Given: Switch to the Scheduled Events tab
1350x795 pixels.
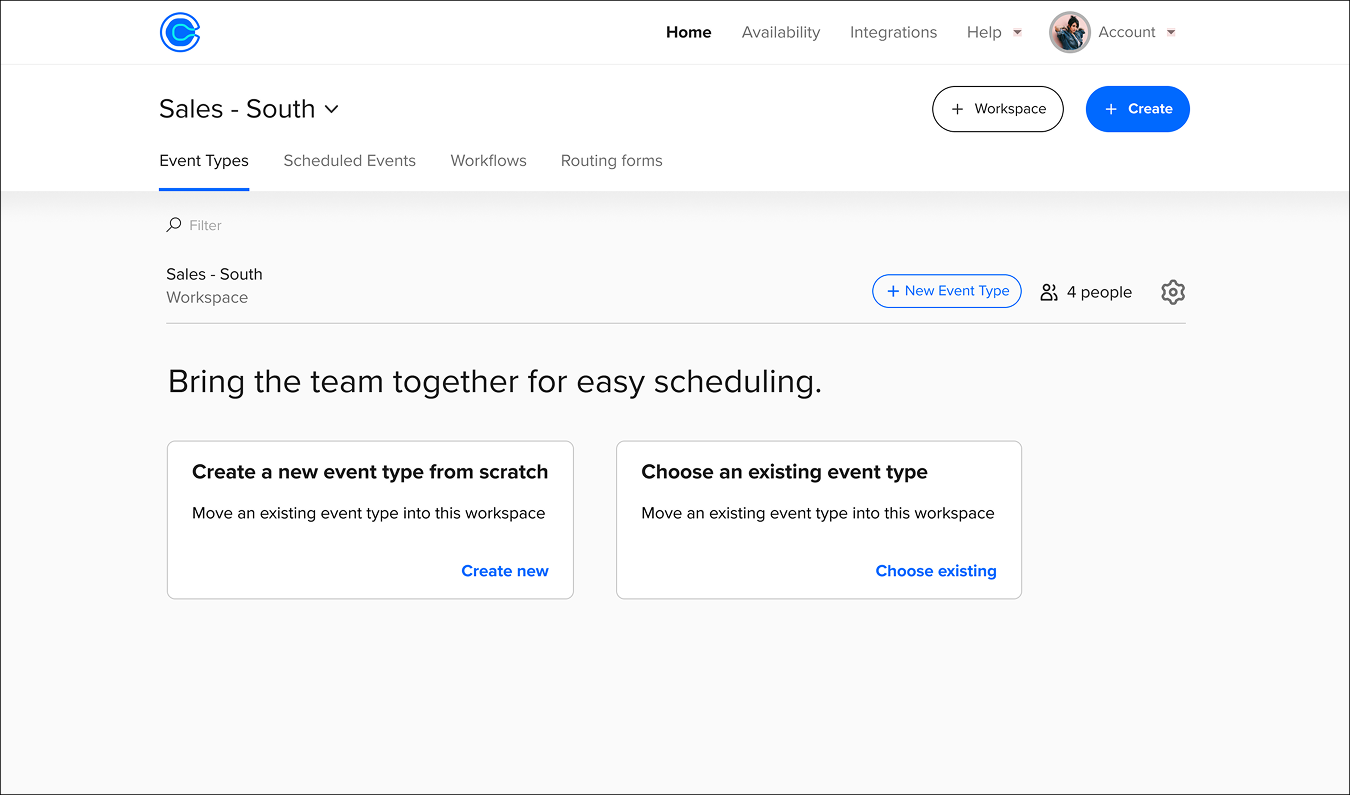Looking at the screenshot, I should (x=349, y=160).
